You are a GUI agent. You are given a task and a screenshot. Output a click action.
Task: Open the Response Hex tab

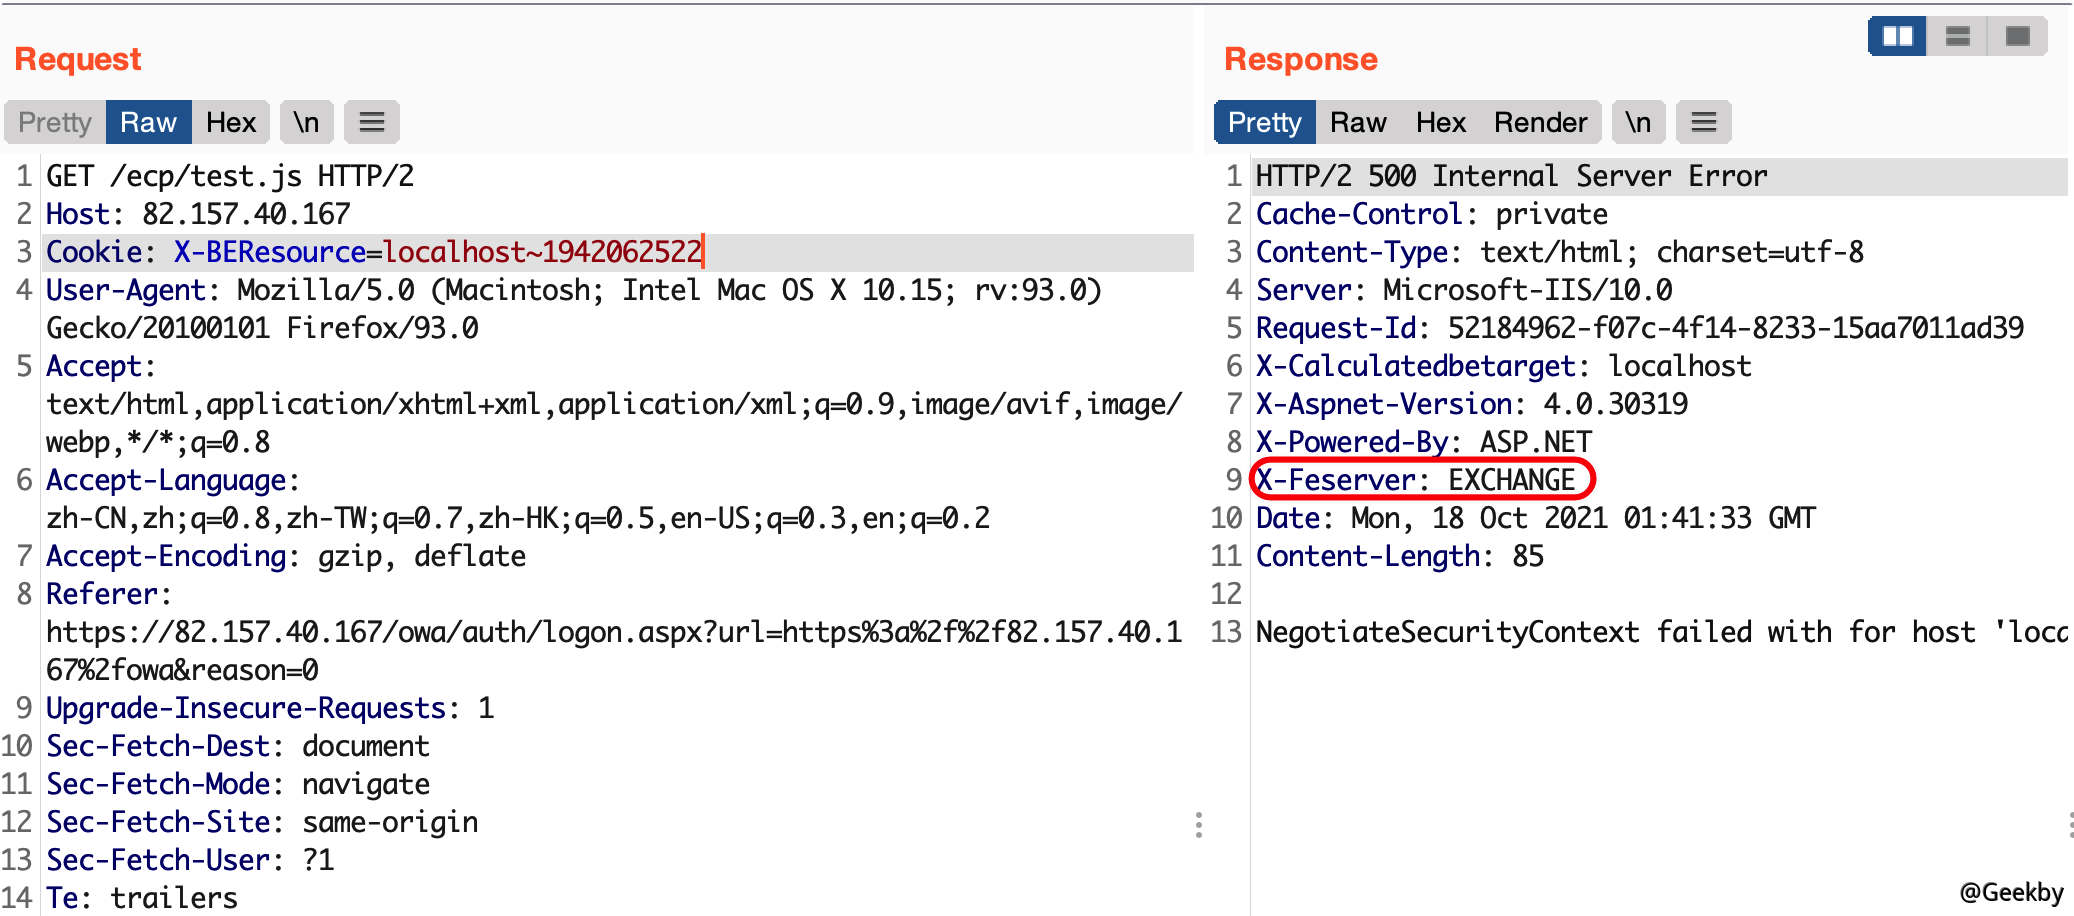point(1440,122)
